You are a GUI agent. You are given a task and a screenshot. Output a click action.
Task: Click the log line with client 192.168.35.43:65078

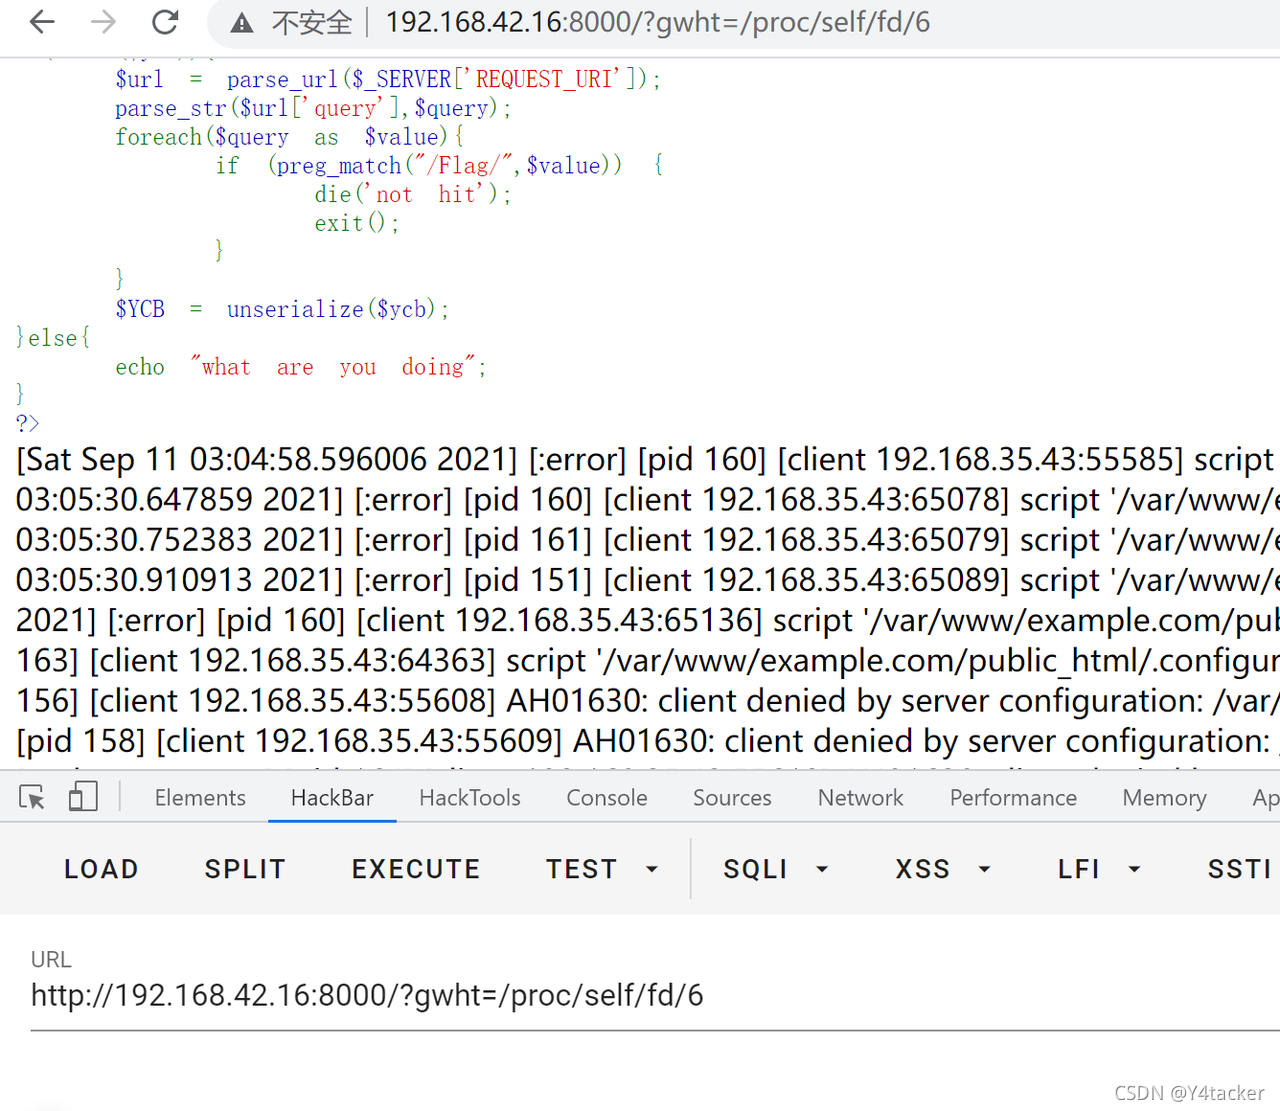[647, 500]
